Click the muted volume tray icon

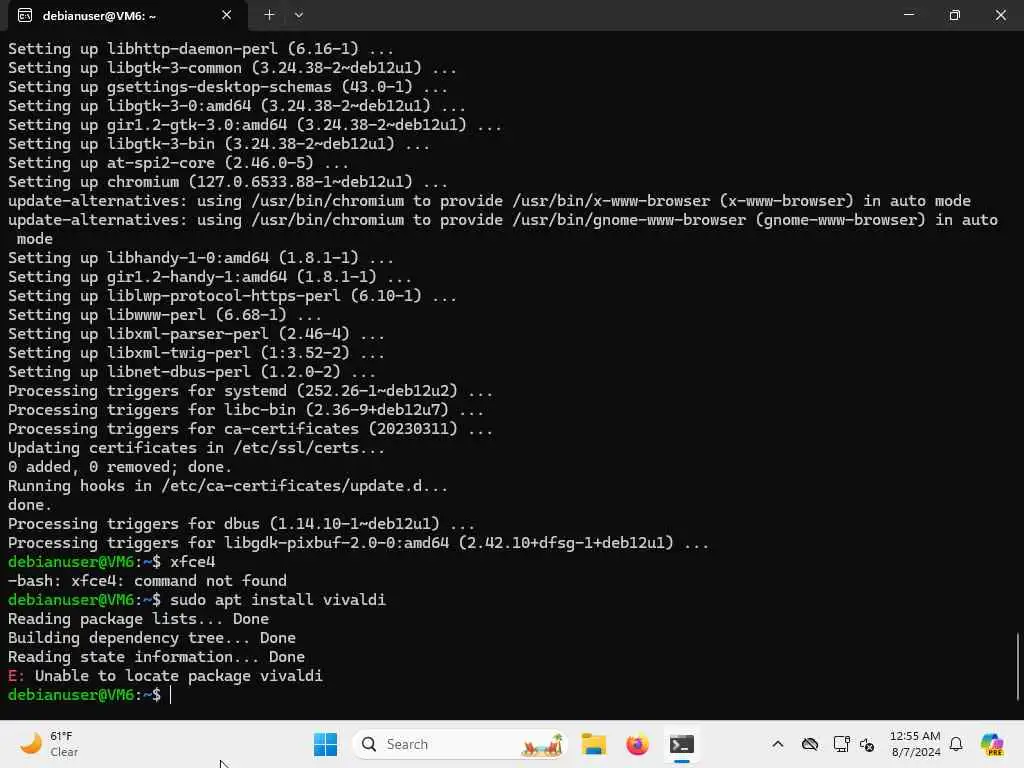tap(867, 744)
